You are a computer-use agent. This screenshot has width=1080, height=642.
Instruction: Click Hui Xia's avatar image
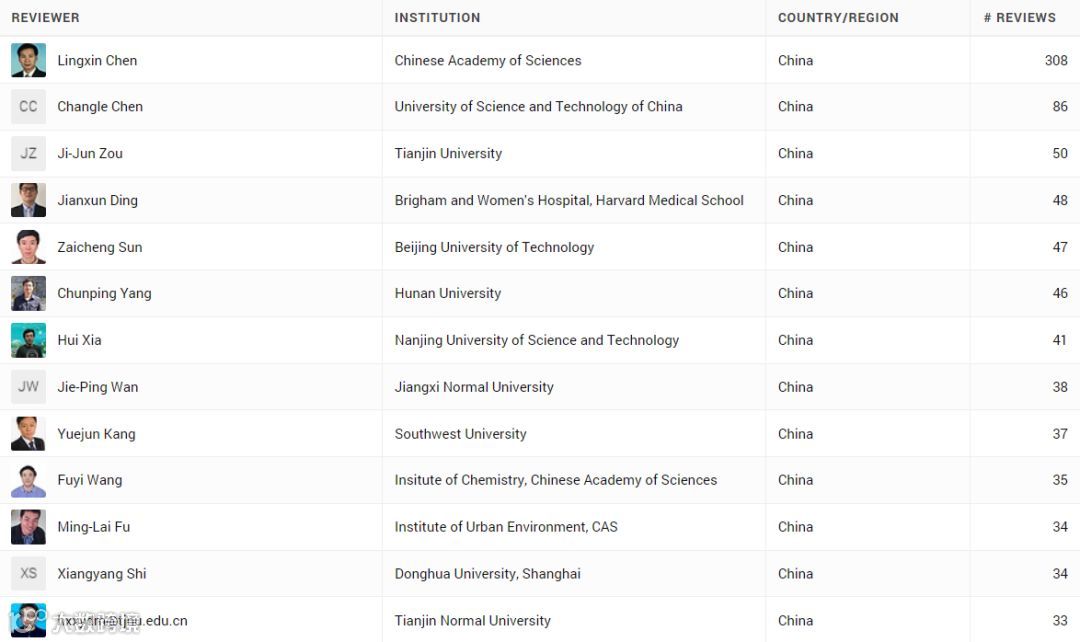point(28,340)
